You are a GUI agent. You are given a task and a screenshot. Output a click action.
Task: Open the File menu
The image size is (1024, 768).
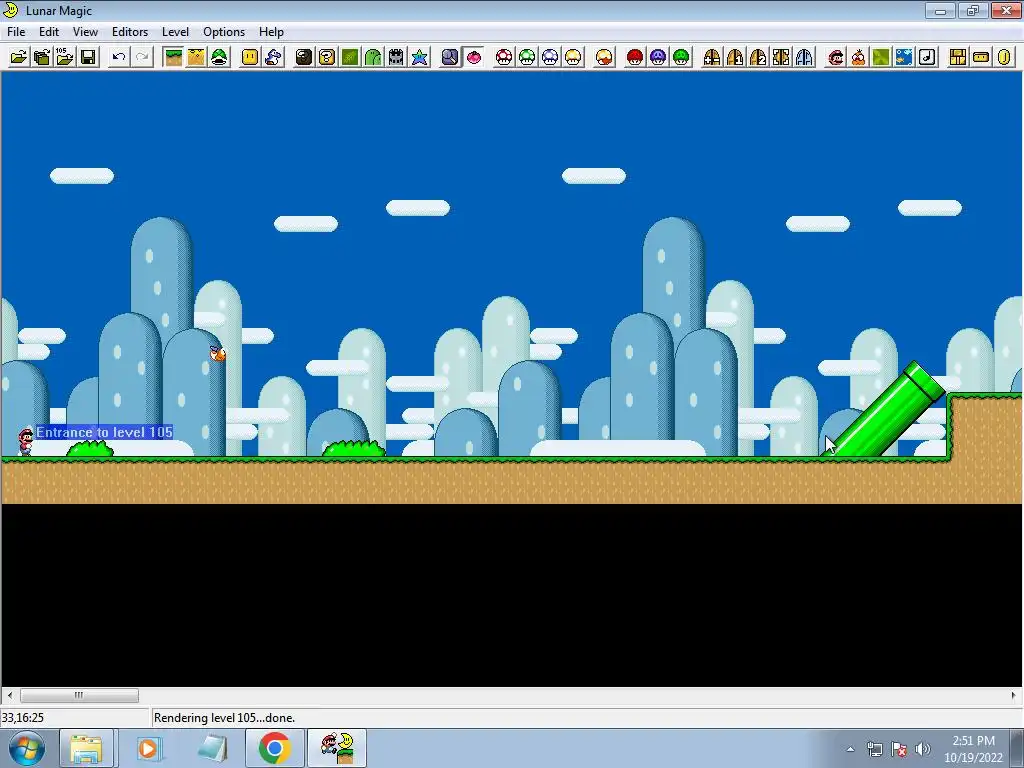pos(16,32)
